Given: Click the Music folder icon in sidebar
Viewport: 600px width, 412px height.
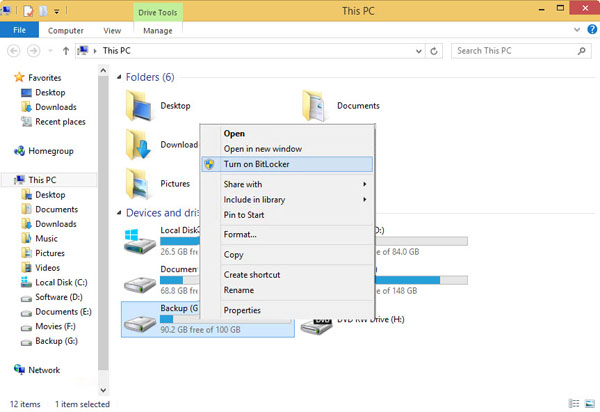Looking at the screenshot, I should click(x=26, y=239).
